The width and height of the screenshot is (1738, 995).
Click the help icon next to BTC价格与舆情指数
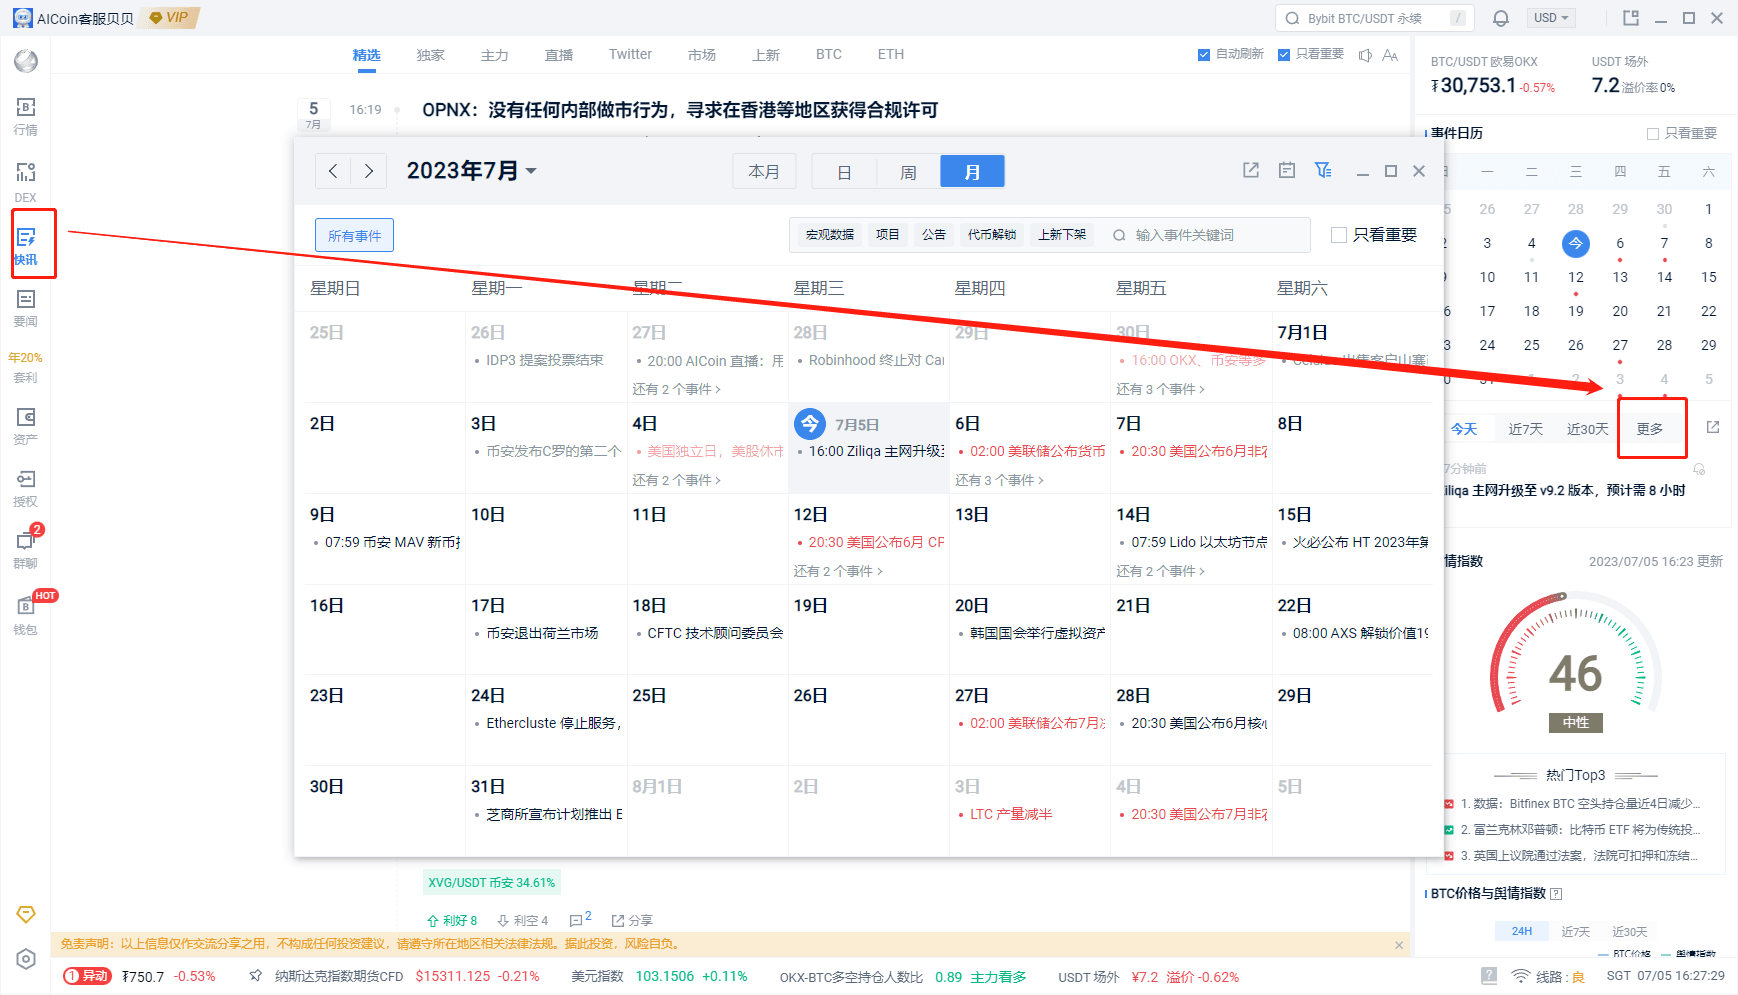click(x=1556, y=894)
